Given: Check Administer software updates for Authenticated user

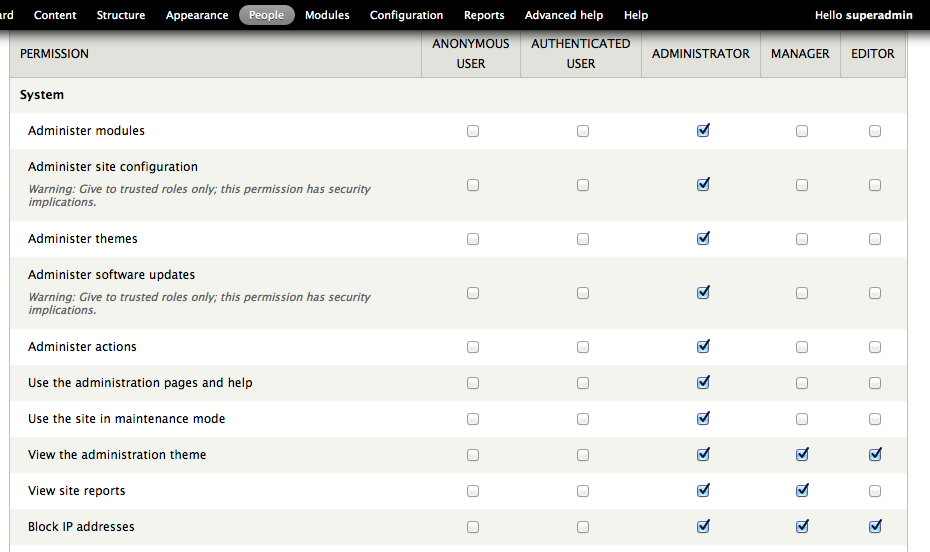Looking at the screenshot, I should pos(583,293).
